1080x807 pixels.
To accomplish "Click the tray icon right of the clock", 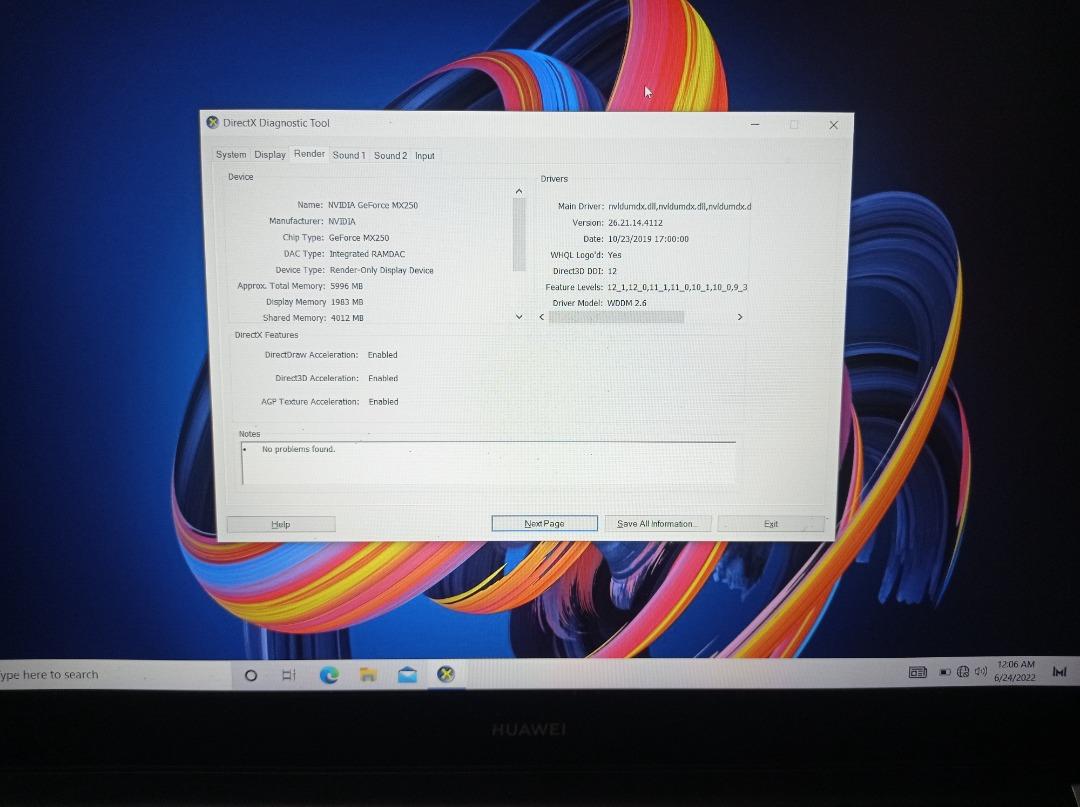I will [1059, 671].
